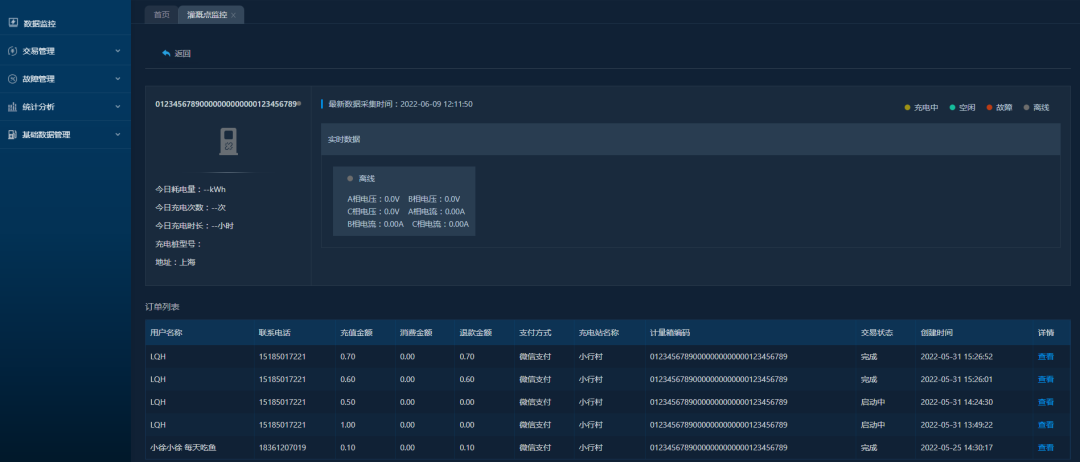The width and height of the screenshot is (1080, 462).
Task: Click the 1.00 recharge amount cell
Action: (348, 425)
